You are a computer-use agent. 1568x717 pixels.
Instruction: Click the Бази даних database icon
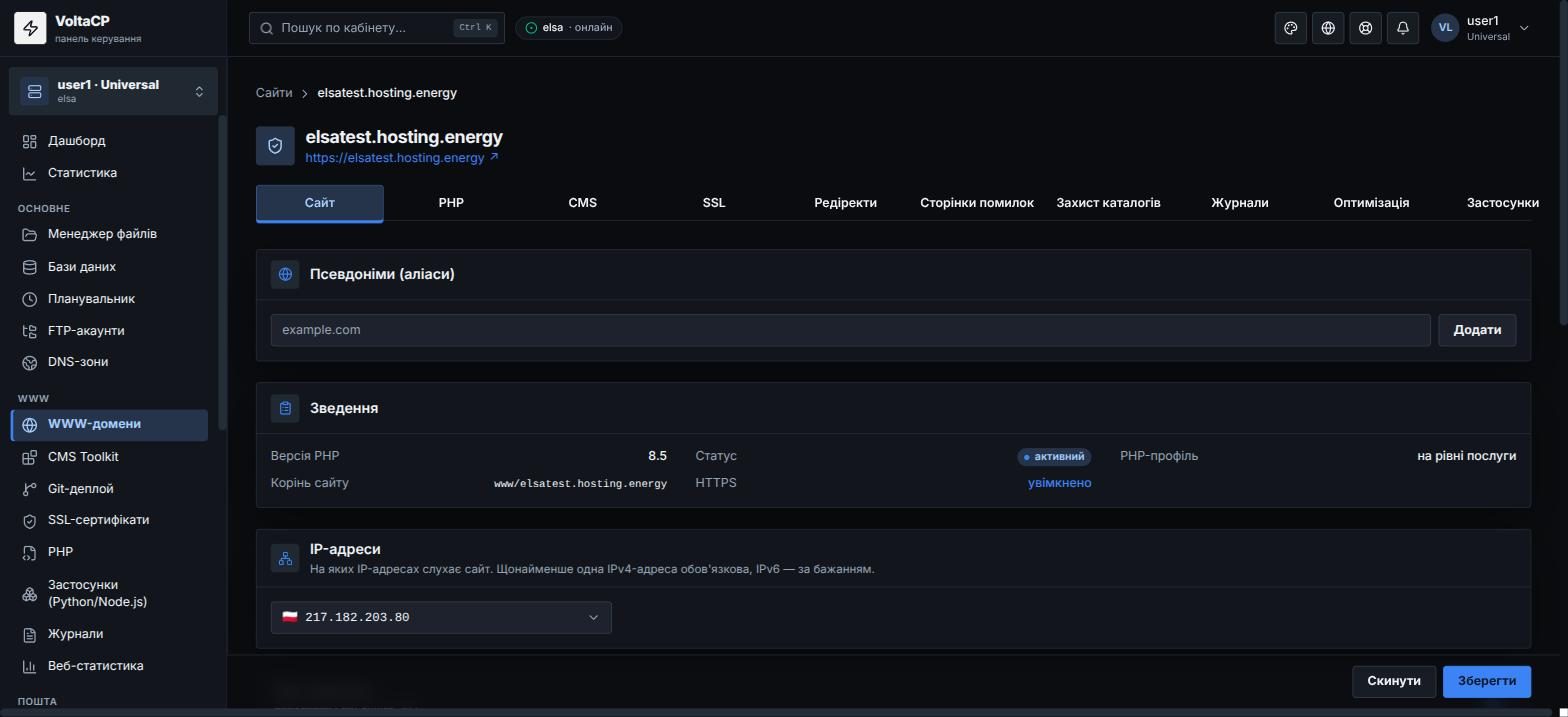30,267
